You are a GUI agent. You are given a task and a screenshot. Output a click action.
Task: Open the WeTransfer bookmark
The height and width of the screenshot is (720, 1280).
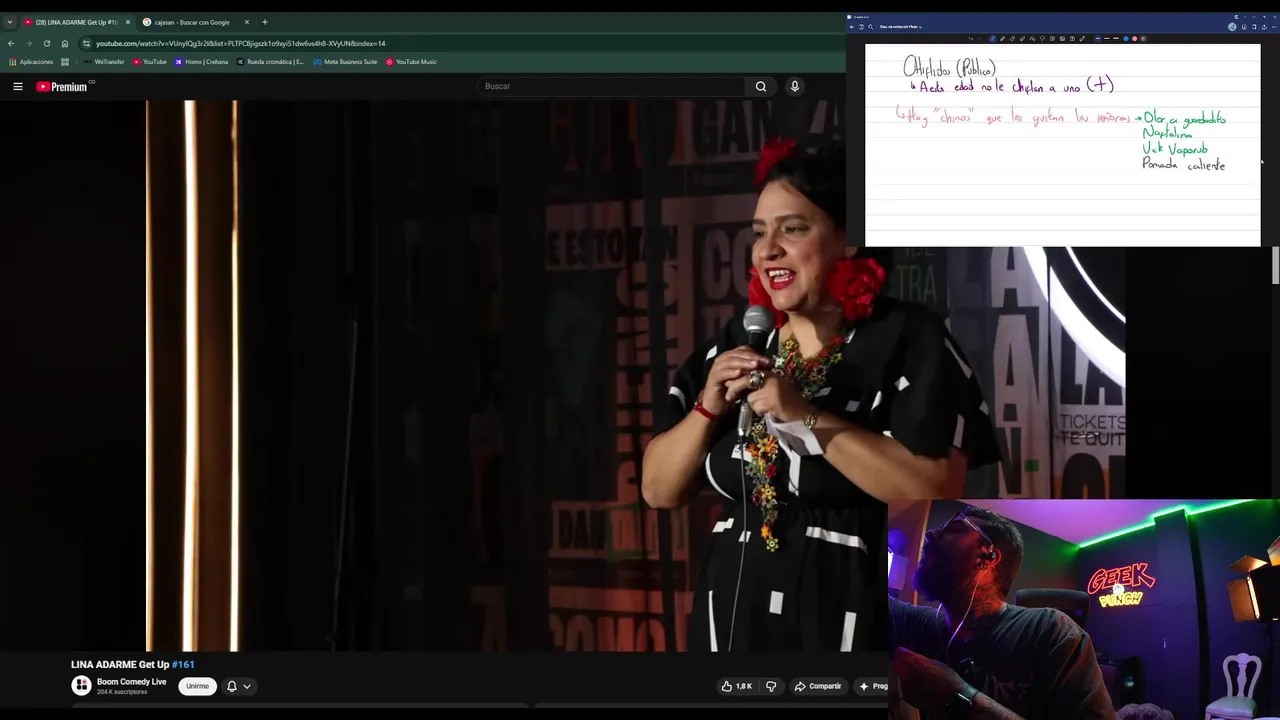(104, 62)
